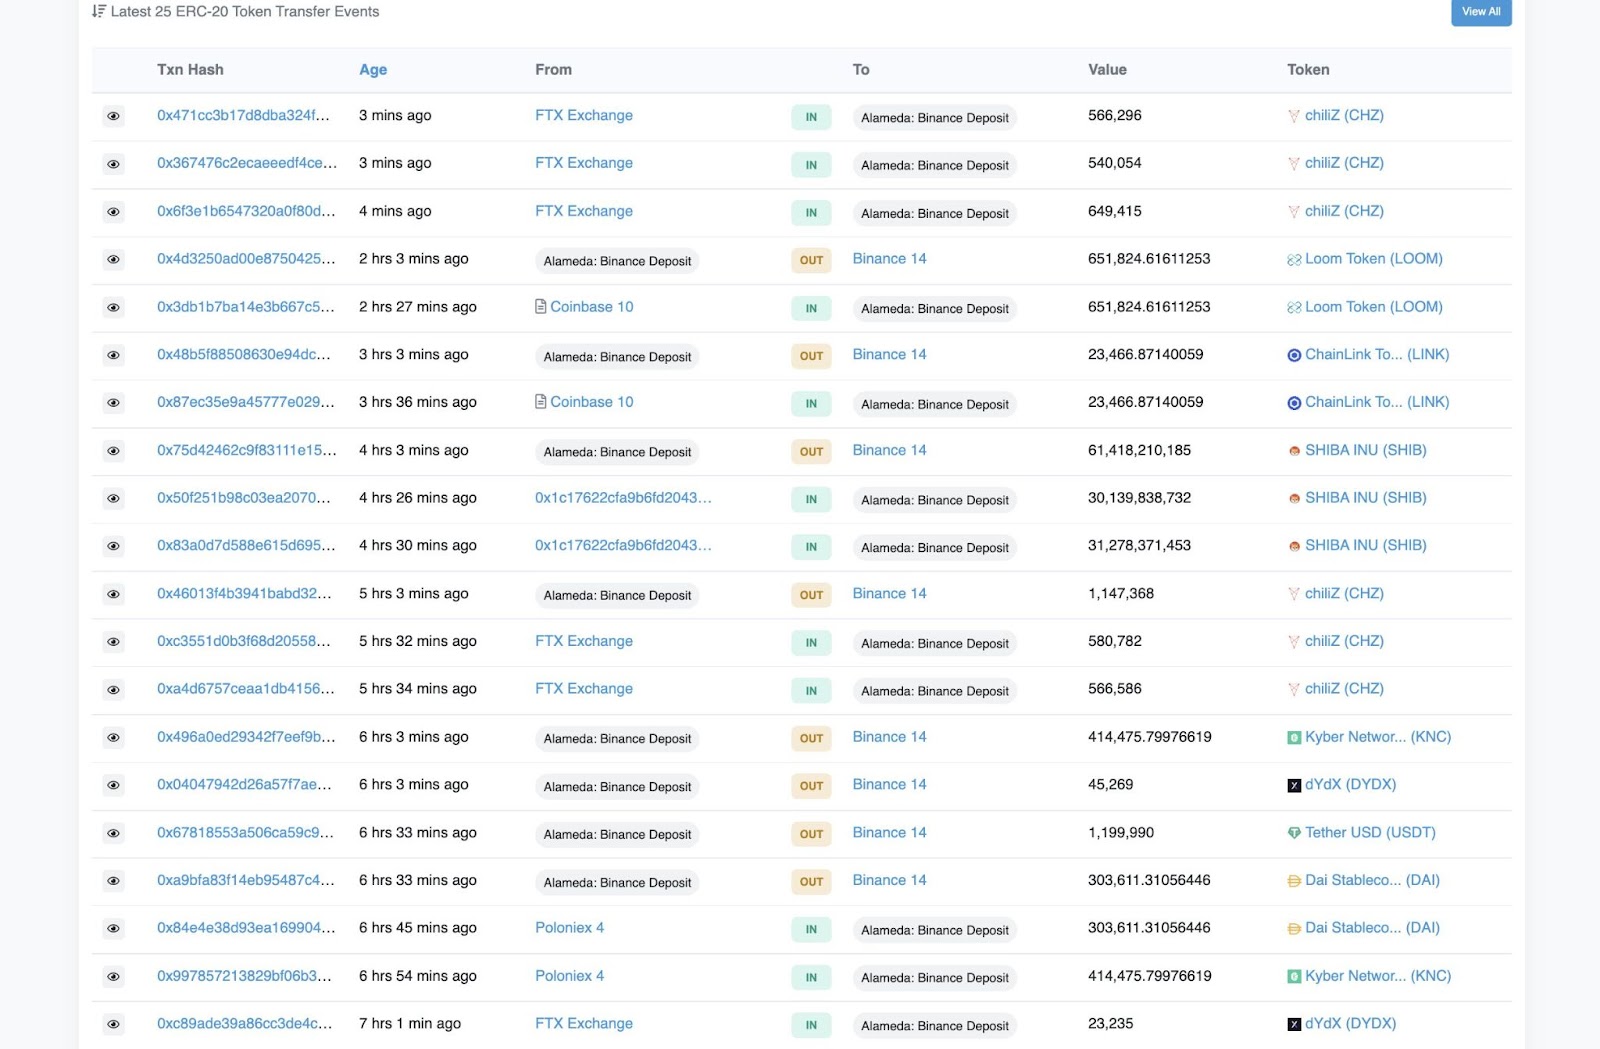Preview transaction 0x4d3250ad00e8750425 via eye icon

click(113, 260)
